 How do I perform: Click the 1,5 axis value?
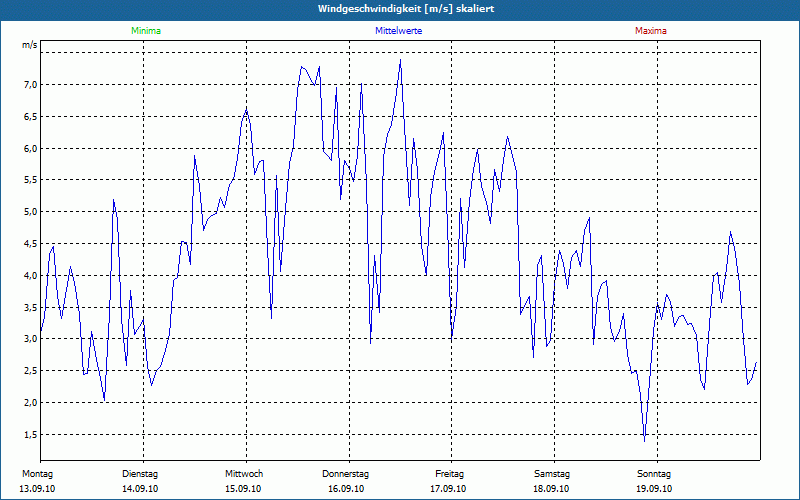(31, 435)
